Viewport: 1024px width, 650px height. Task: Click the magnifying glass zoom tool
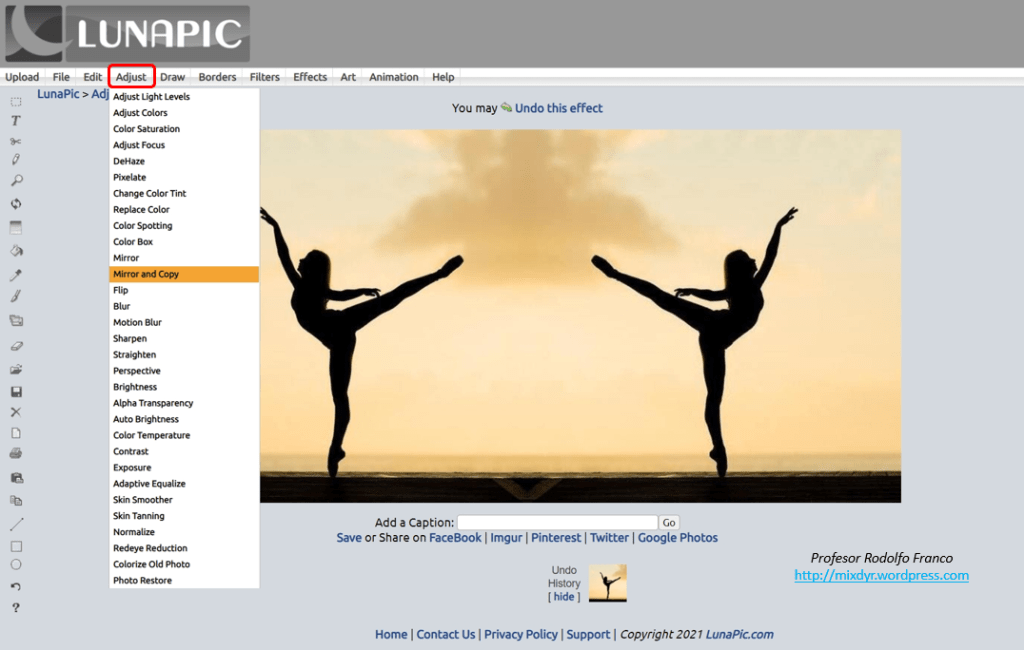(x=16, y=181)
